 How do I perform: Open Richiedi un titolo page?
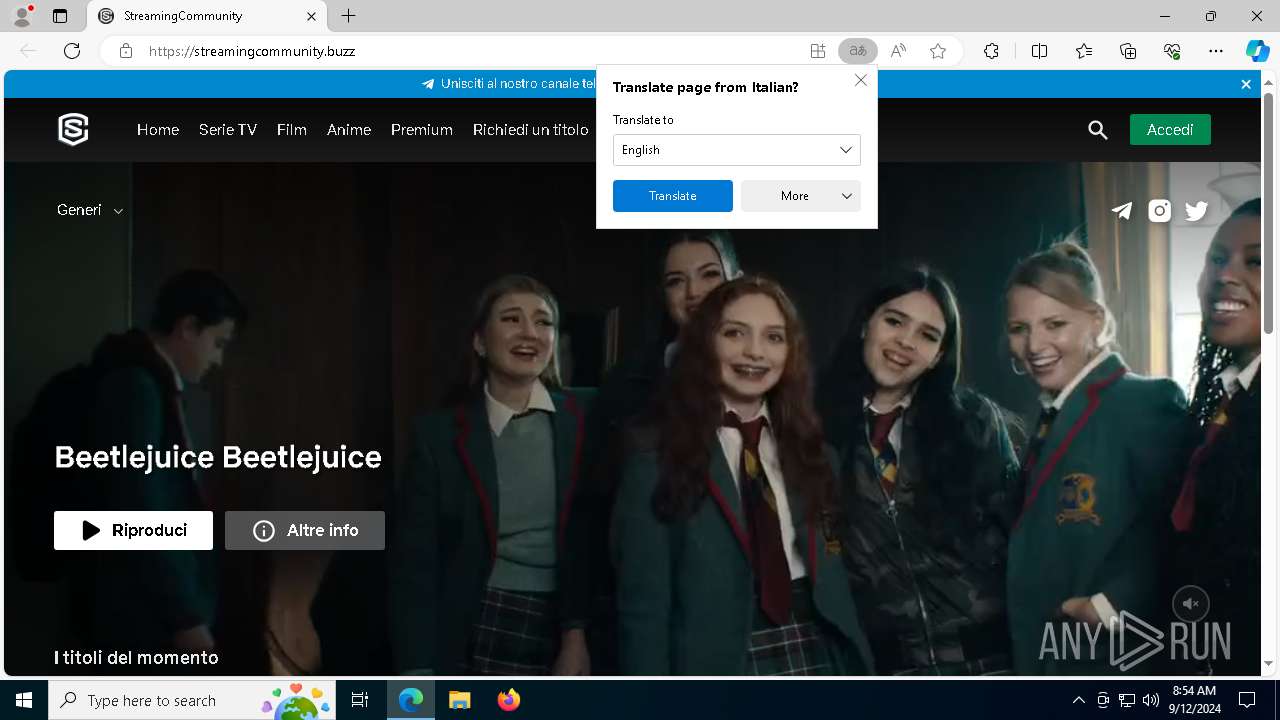pos(531,130)
